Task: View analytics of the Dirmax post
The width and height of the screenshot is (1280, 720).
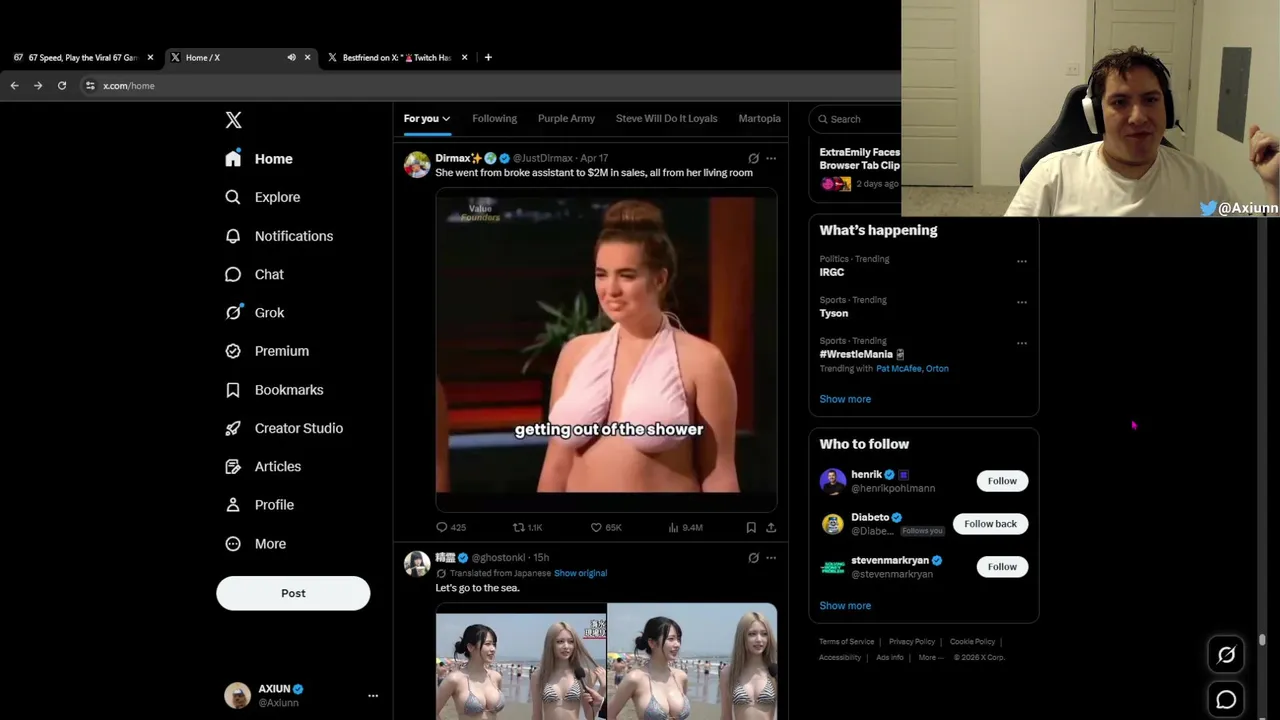Action: (x=685, y=527)
